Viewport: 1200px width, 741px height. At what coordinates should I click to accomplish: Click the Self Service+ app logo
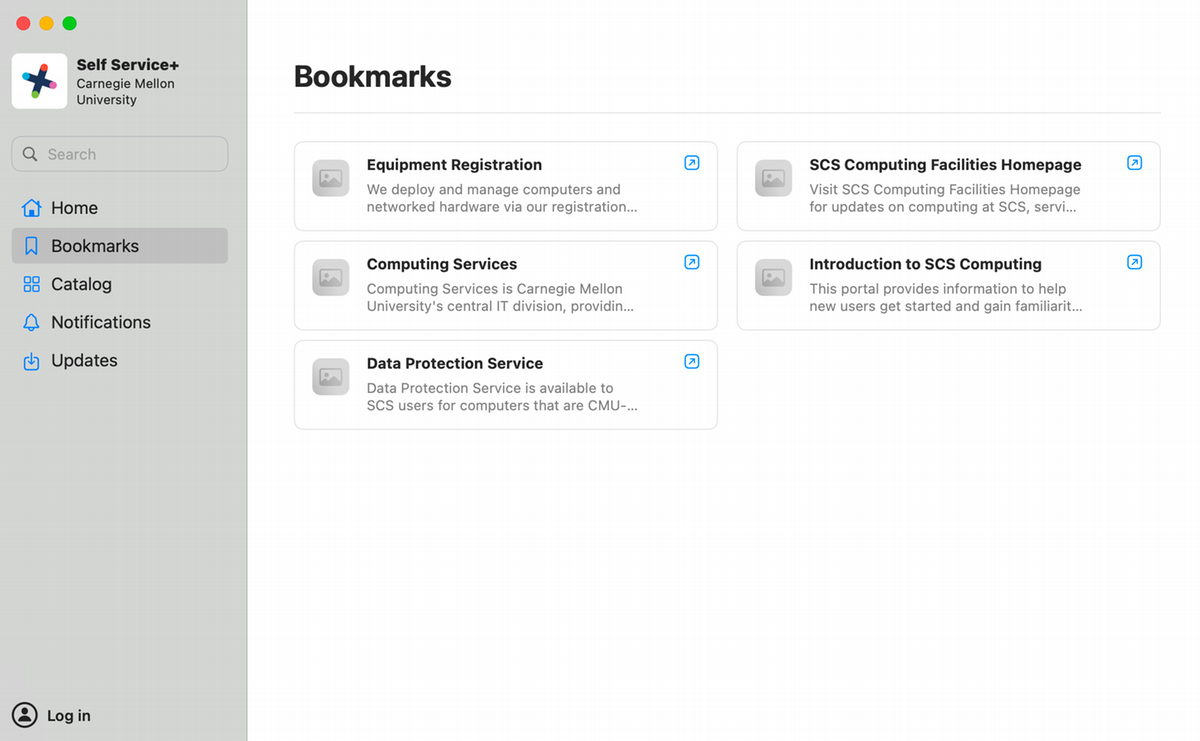coord(40,81)
